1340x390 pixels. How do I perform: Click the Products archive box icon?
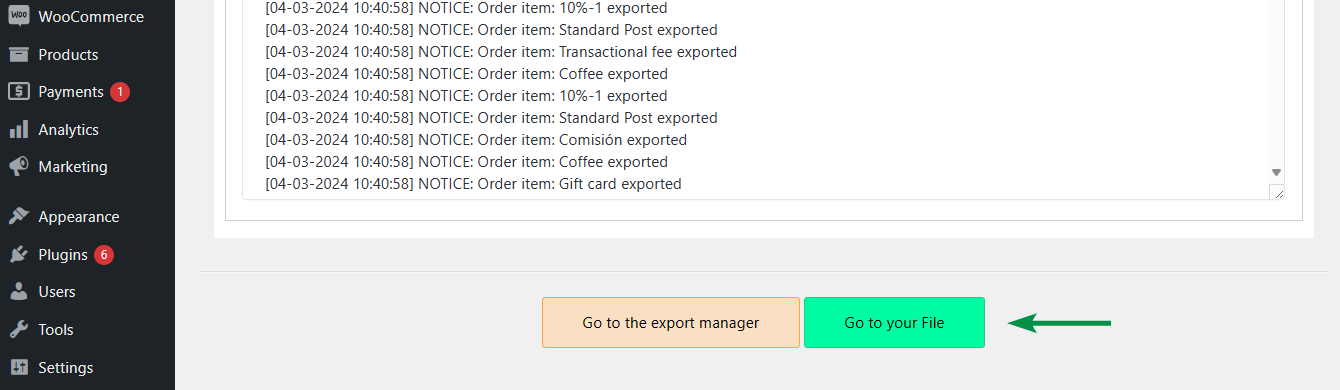click(x=18, y=54)
